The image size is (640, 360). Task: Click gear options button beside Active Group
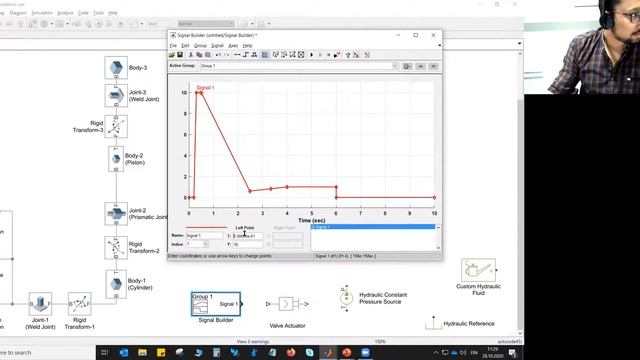tap(407, 66)
